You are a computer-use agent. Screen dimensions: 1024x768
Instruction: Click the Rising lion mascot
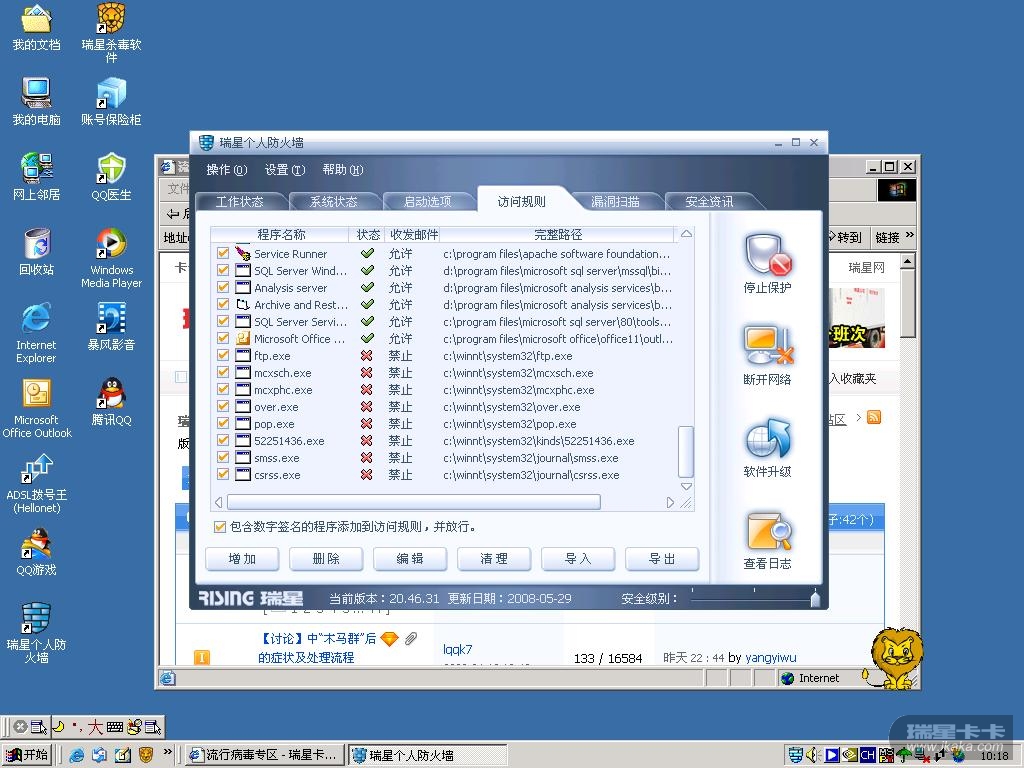[896, 658]
